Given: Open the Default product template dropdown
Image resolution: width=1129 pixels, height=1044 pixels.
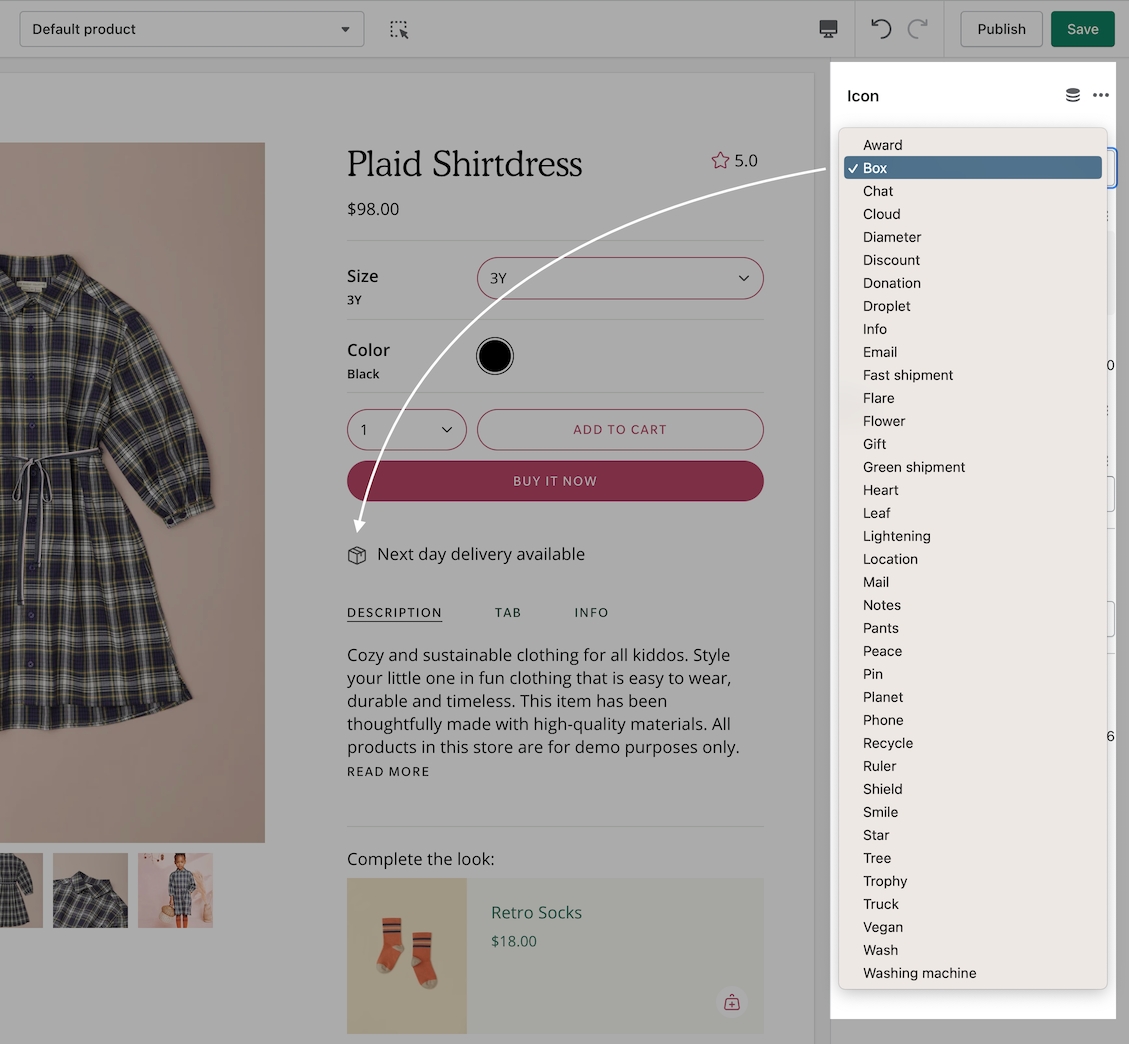Looking at the screenshot, I should point(191,29).
